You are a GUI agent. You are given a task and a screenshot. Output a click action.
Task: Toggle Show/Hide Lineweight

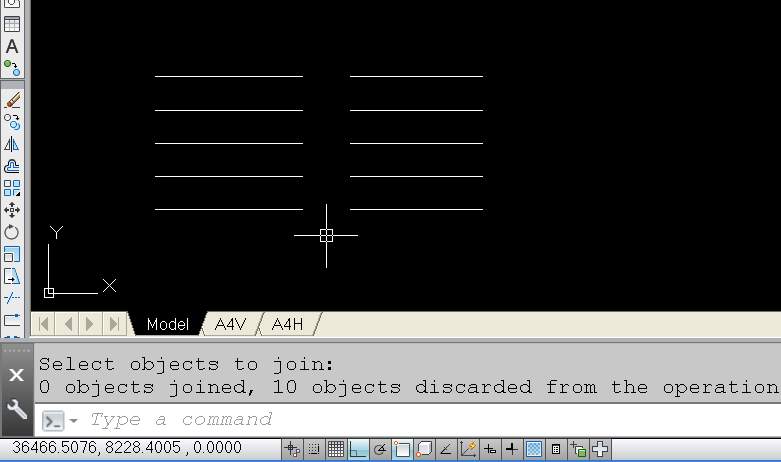click(x=512, y=450)
